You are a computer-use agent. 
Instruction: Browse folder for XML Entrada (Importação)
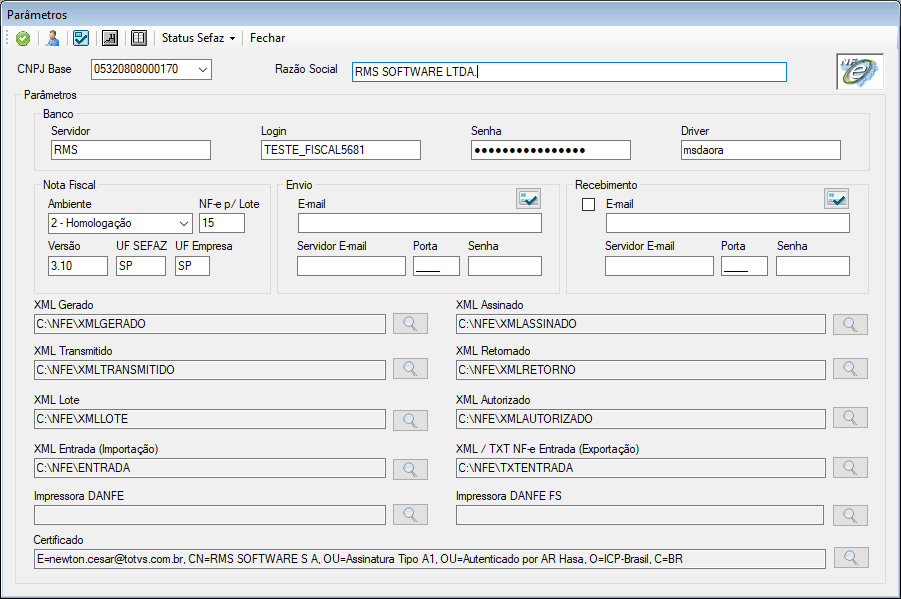tap(410, 470)
